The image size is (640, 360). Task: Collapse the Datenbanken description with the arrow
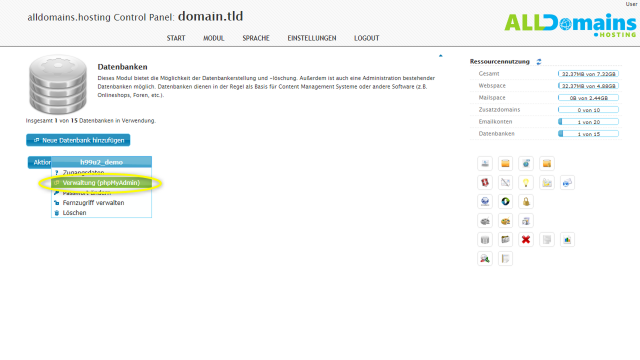(x=440, y=56)
